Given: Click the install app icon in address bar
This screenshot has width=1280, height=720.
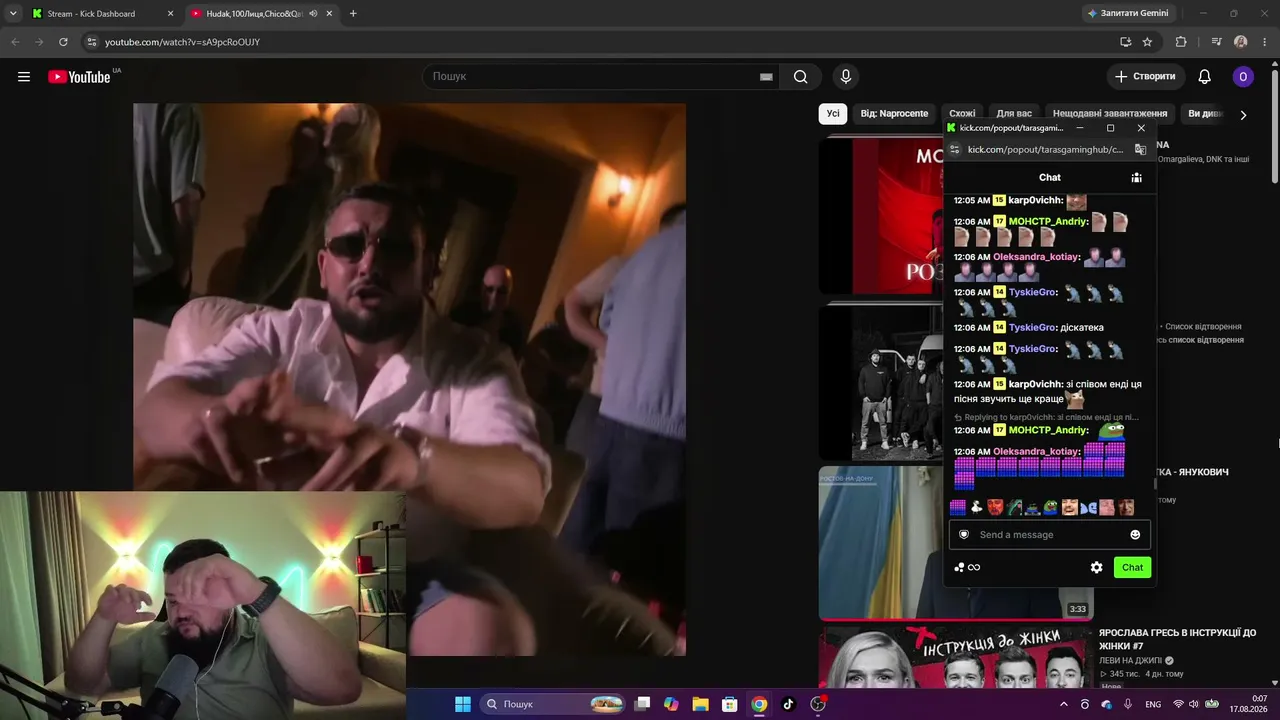Looking at the screenshot, I should [x=1125, y=42].
